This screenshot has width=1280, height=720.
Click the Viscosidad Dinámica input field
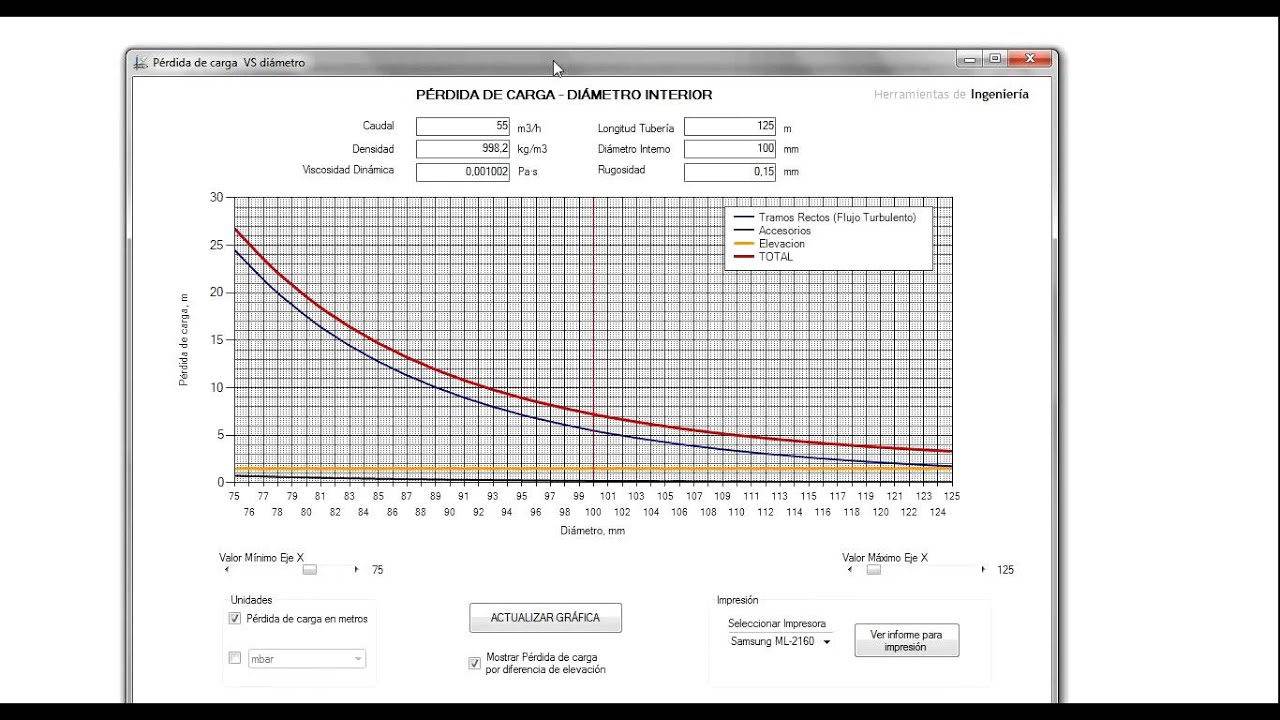(x=463, y=171)
